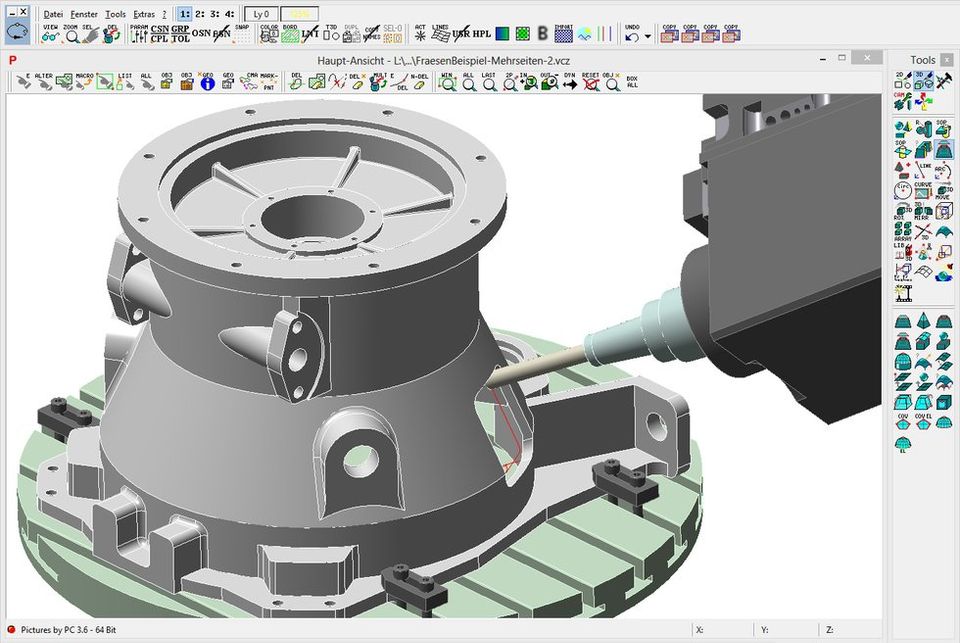Click the ALTER edit icon
960x643 pixels.
pyautogui.click(x=43, y=81)
